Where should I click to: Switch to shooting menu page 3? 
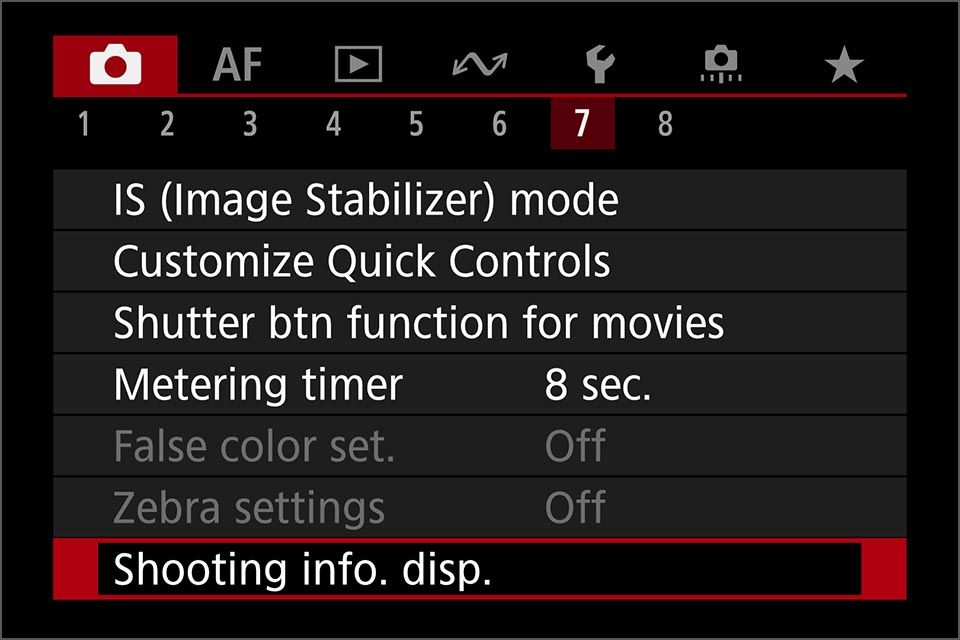click(250, 124)
